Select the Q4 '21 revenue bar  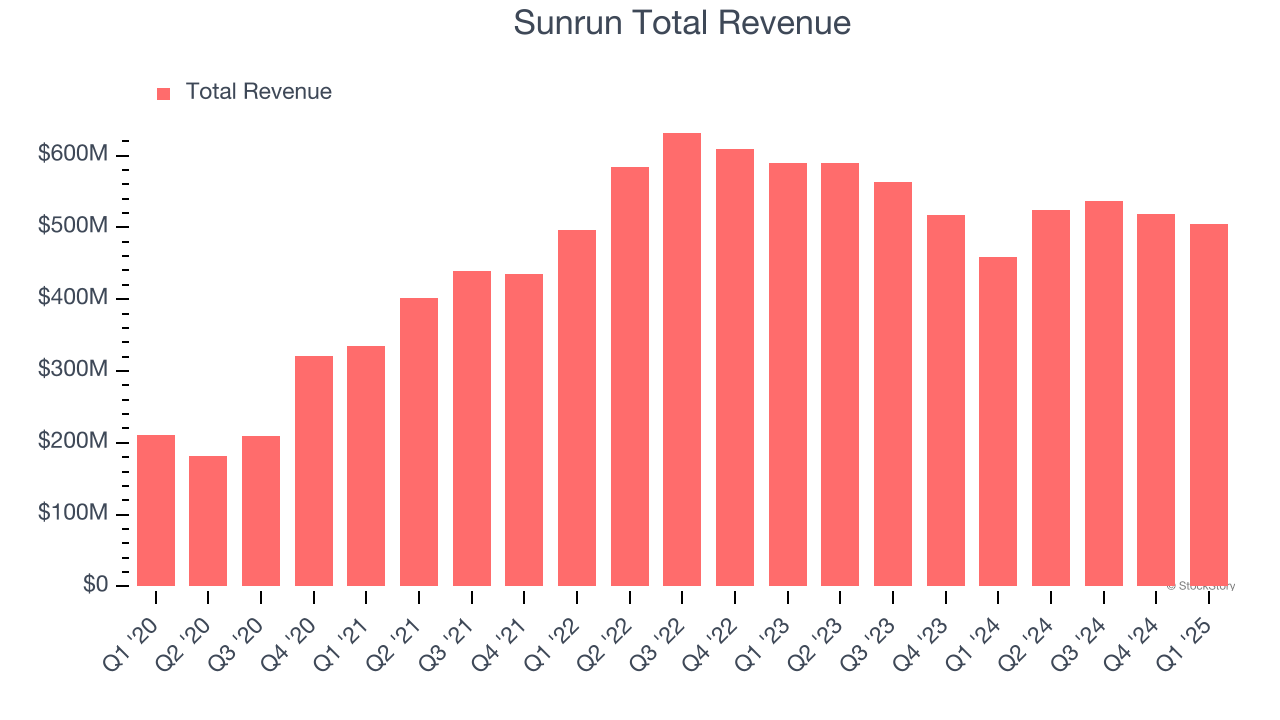coord(524,430)
